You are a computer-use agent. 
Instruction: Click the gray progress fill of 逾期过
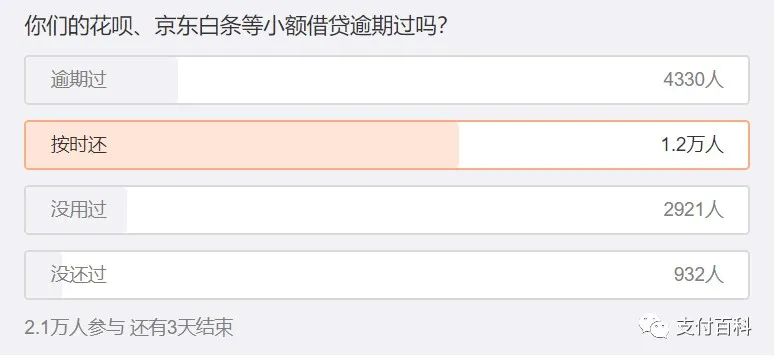[102, 80]
